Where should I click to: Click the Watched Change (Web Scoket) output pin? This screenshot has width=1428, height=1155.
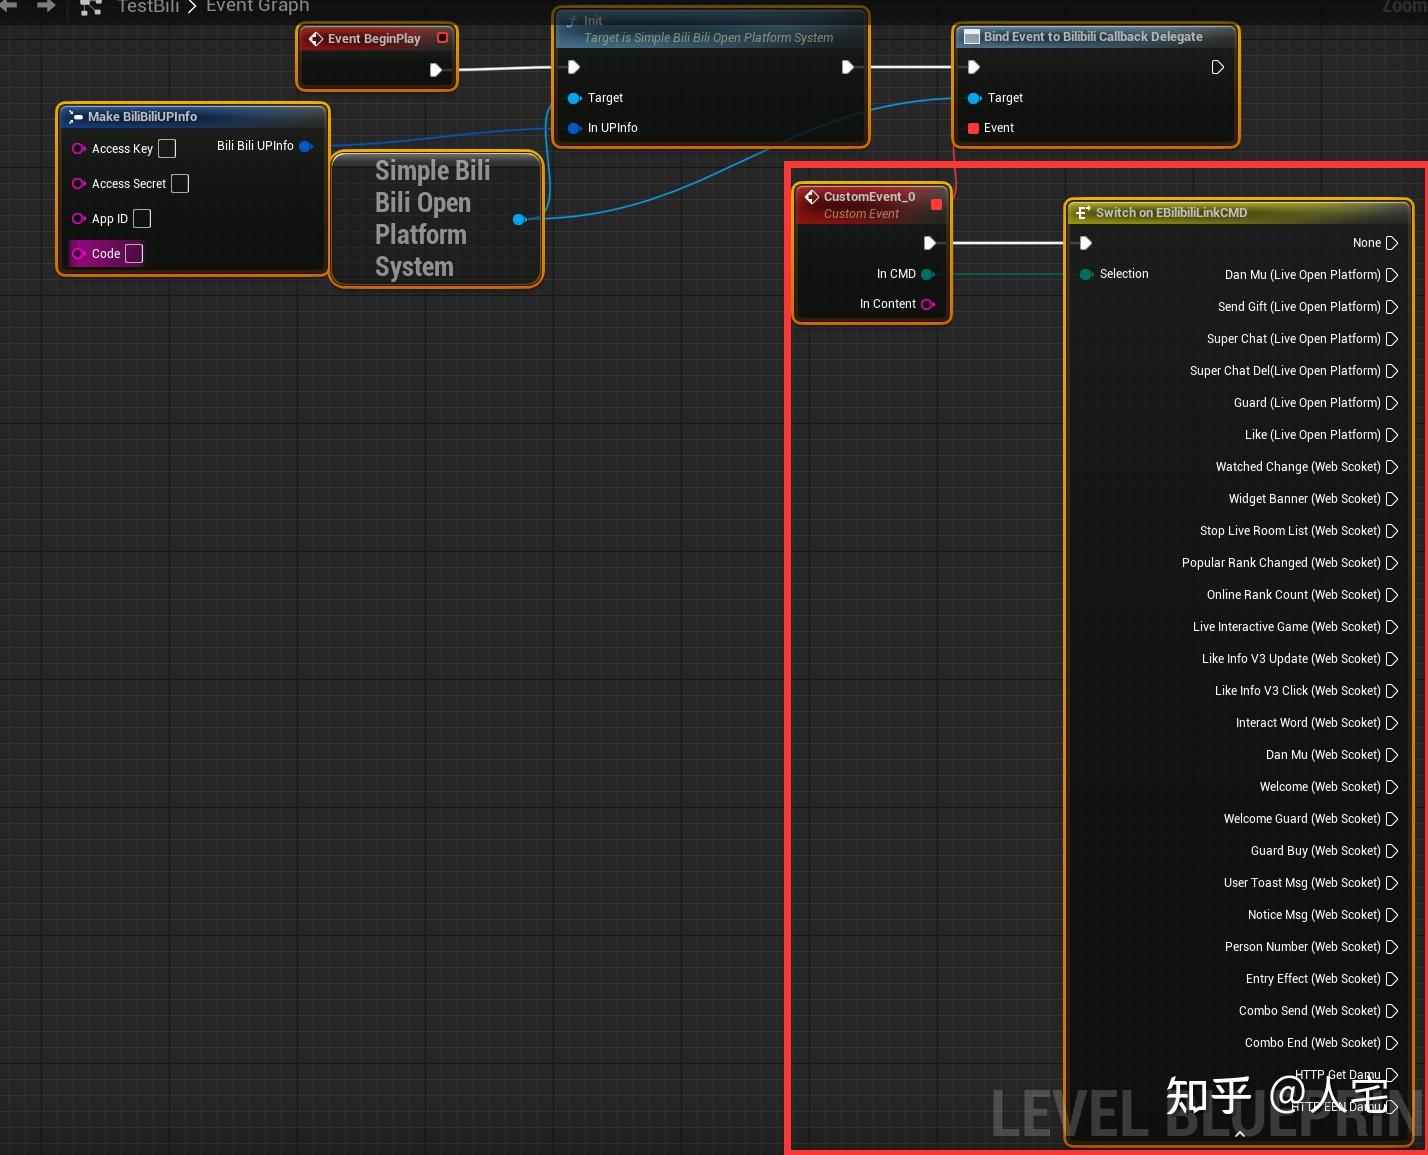[x=1392, y=467]
